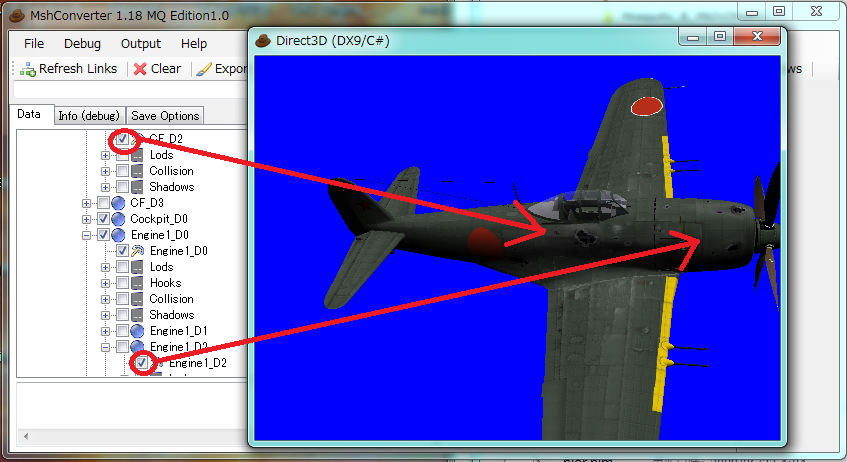Select the CF_D3 tree label

(147, 203)
